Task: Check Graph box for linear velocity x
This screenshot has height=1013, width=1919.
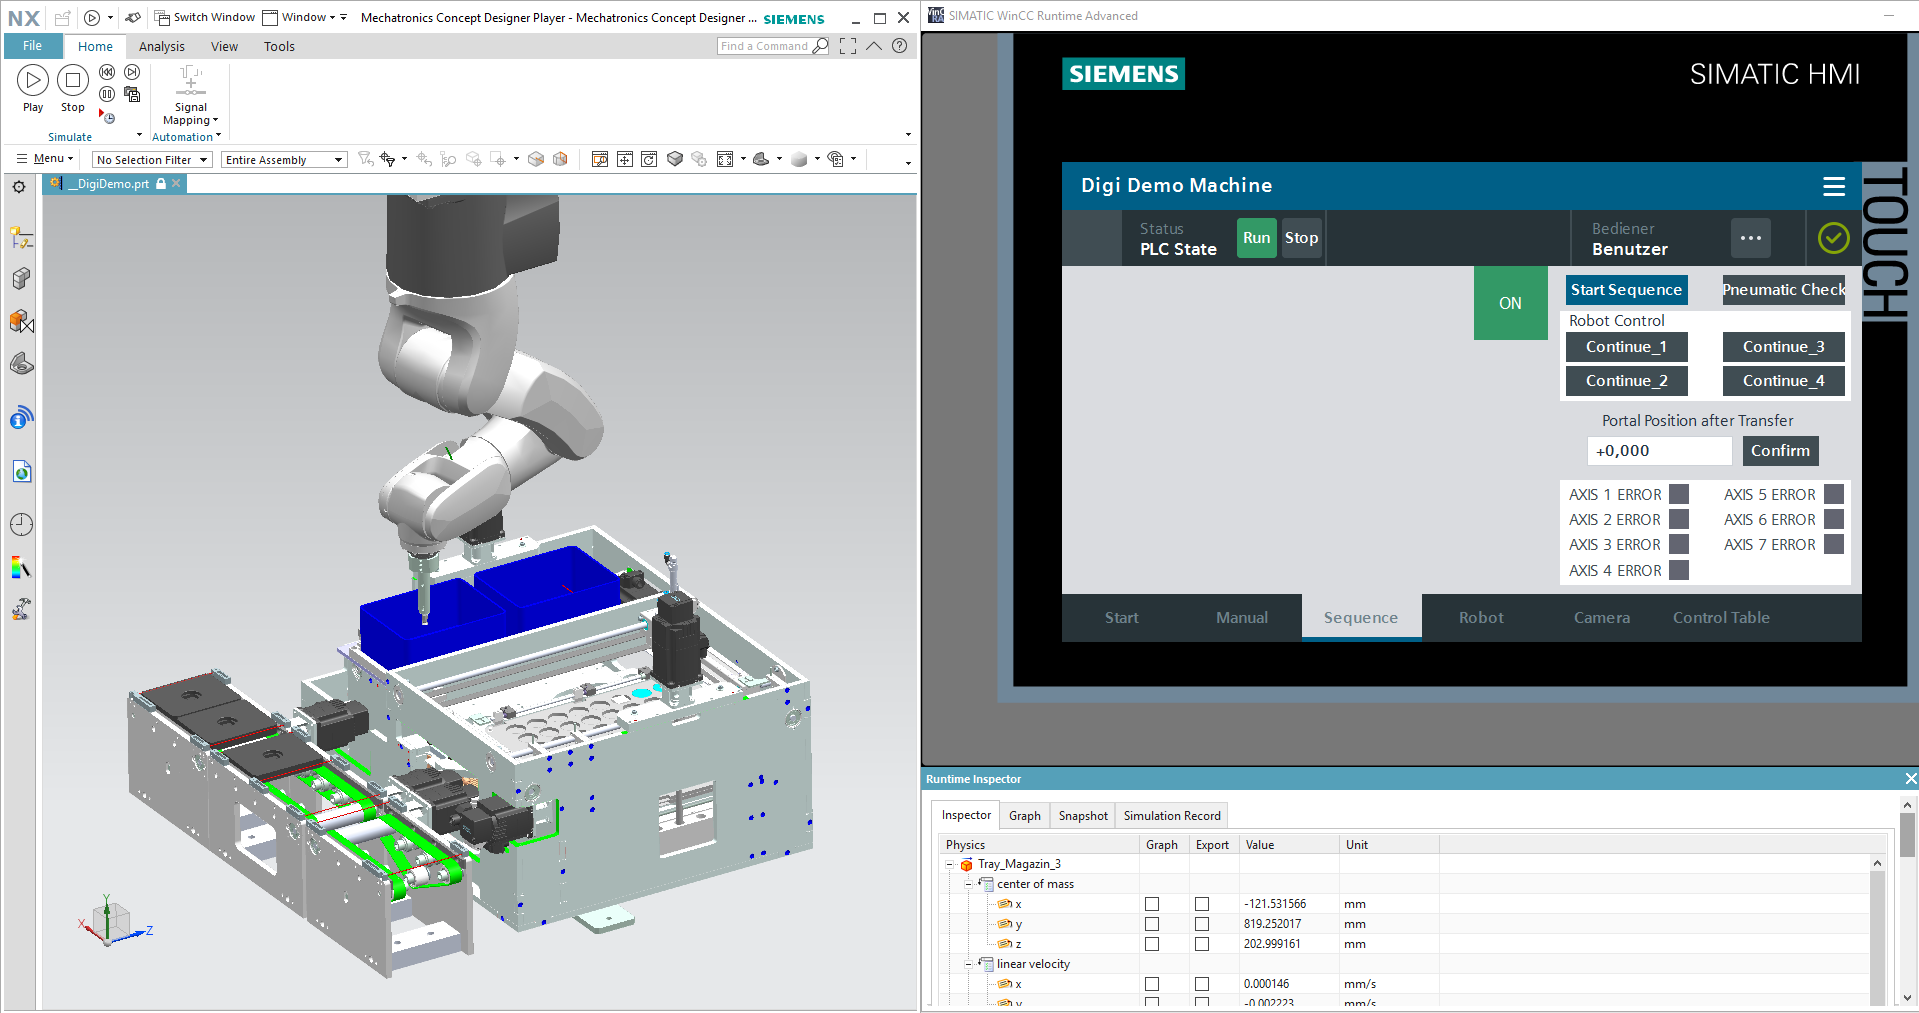Action: click(1152, 984)
